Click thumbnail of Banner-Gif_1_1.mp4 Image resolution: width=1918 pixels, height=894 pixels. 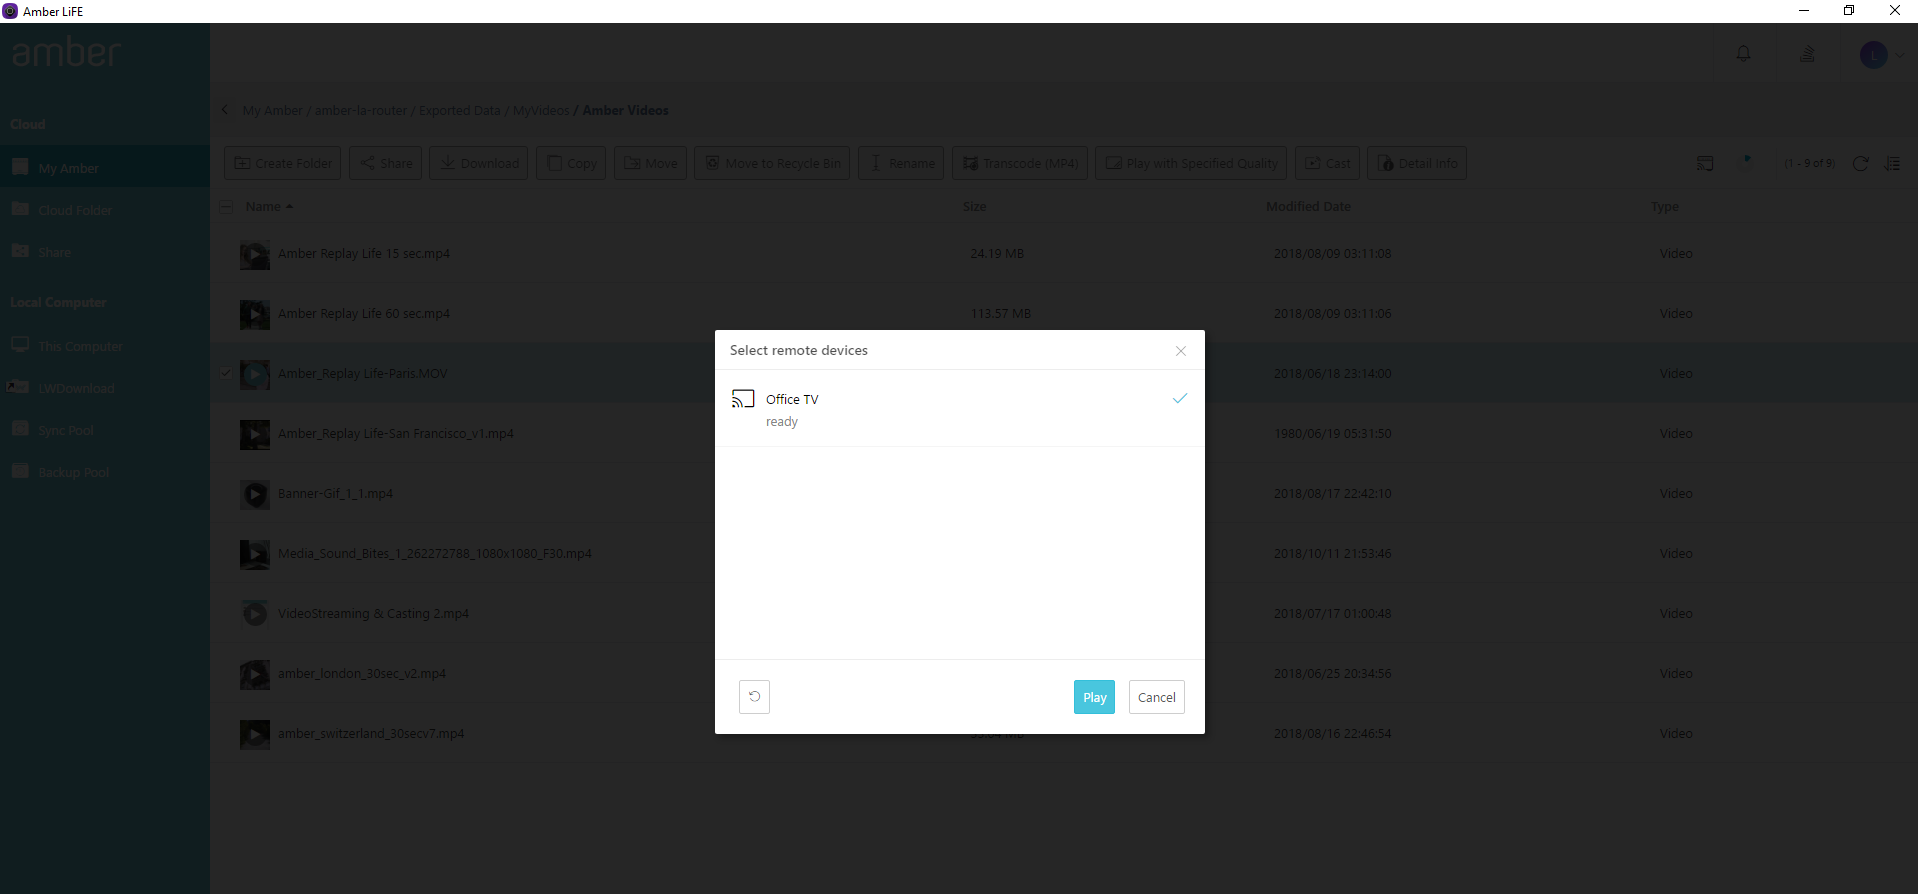pos(255,494)
